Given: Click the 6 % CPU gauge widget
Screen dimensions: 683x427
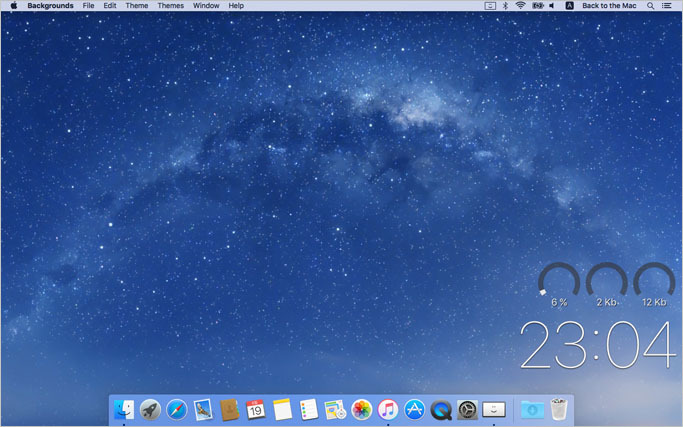Looking at the screenshot, I should pyautogui.click(x=559, y=285).
